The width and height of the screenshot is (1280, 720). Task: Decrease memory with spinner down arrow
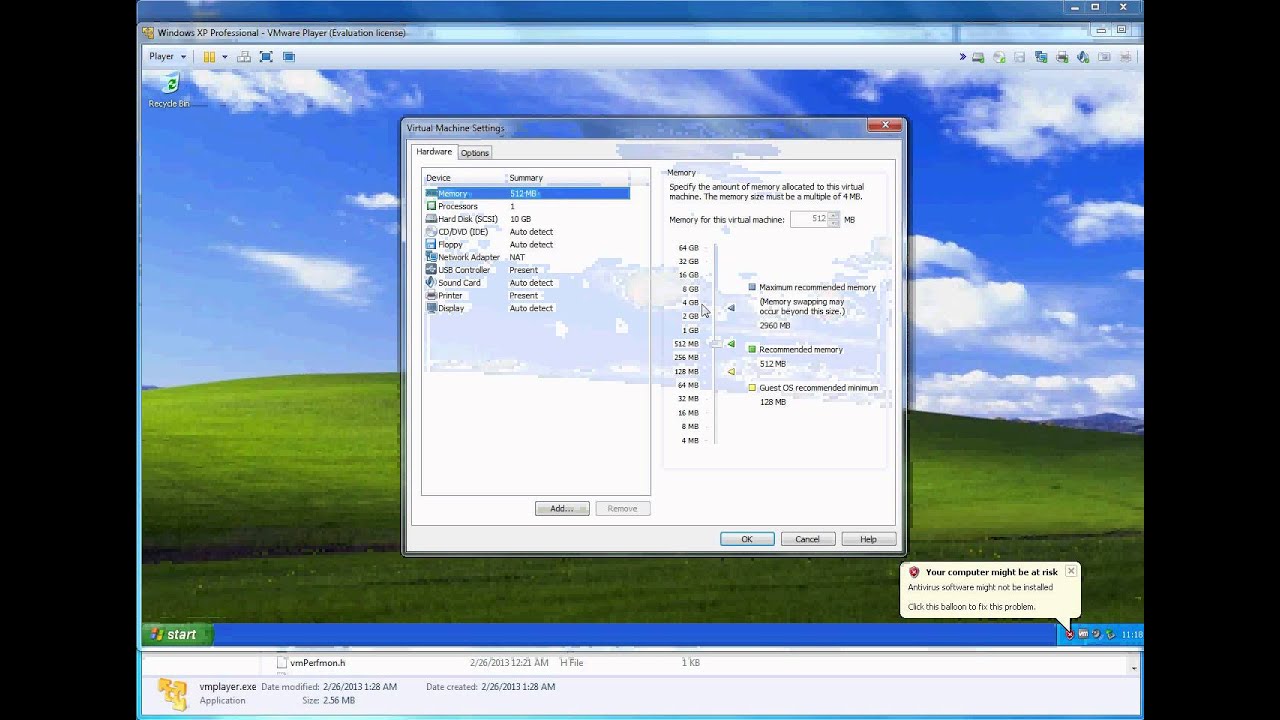(x=834, y=223)
